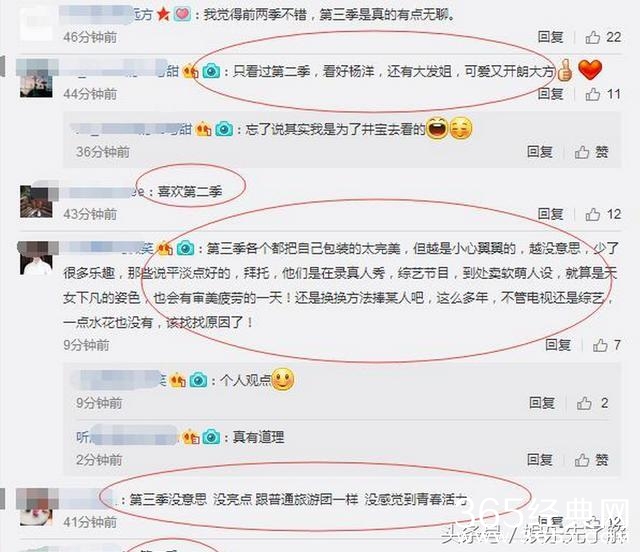Reply to the 个人观点 comment

point(542,403)
